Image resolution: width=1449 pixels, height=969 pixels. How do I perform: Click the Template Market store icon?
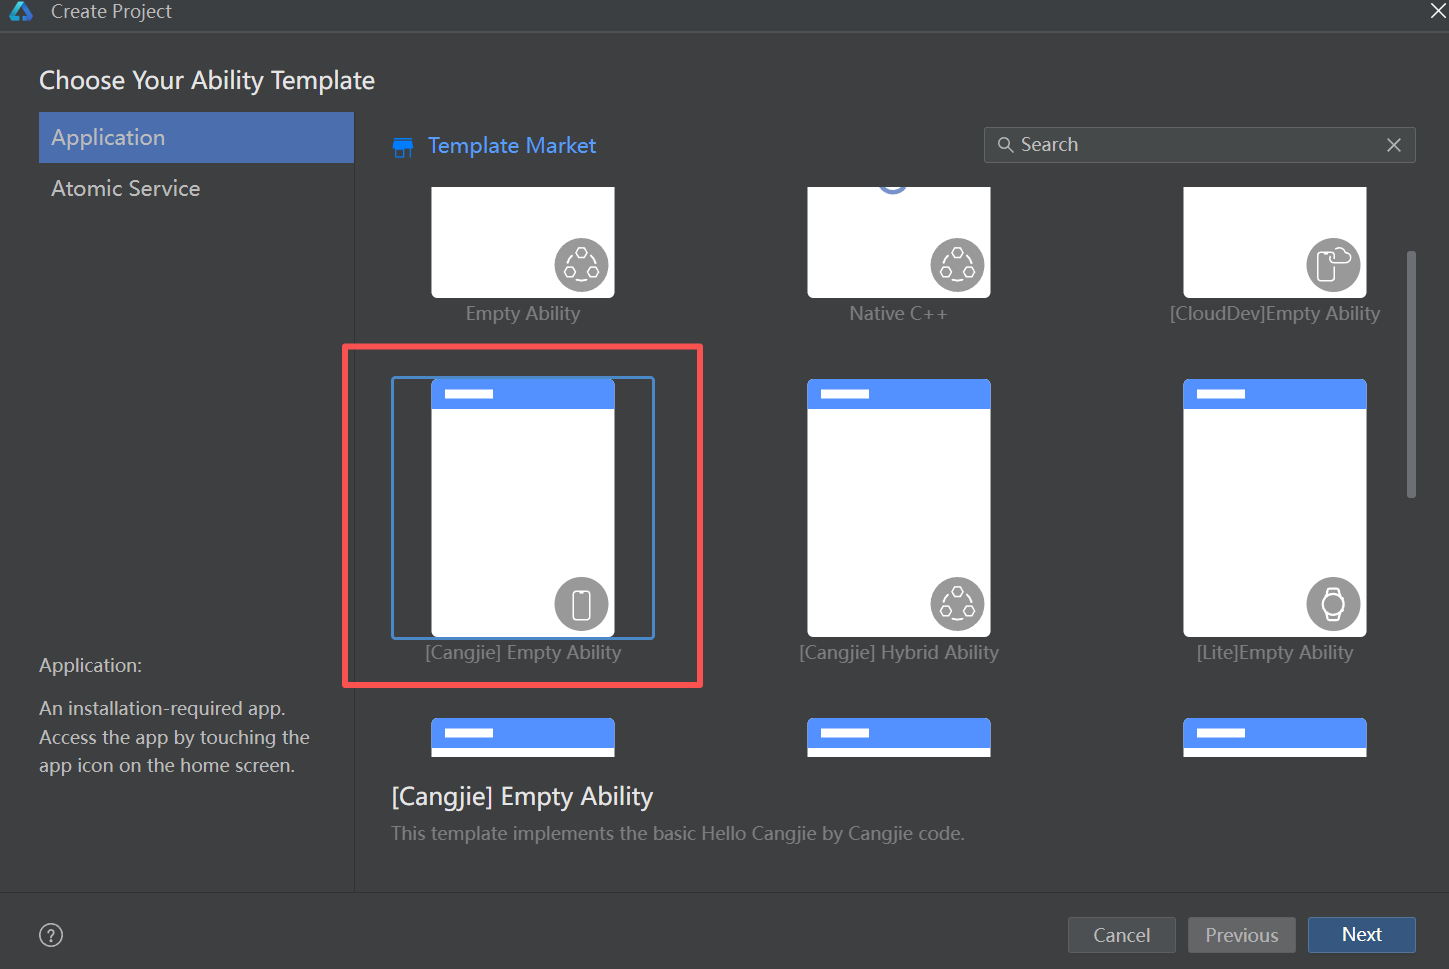tap(403, 147)
